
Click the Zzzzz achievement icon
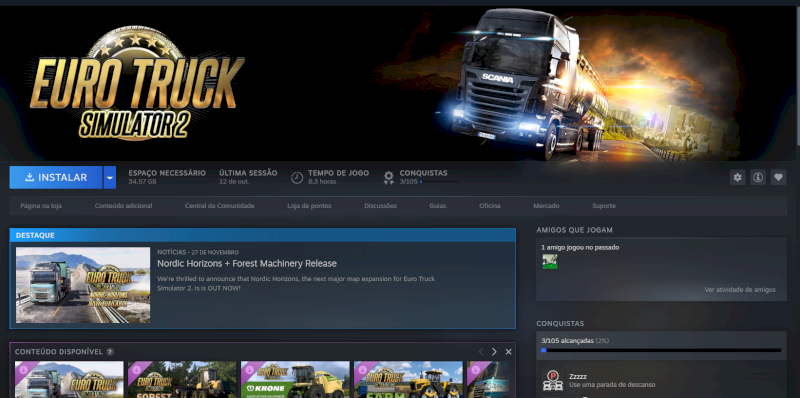pyautogui.click(x=553, y=381)
